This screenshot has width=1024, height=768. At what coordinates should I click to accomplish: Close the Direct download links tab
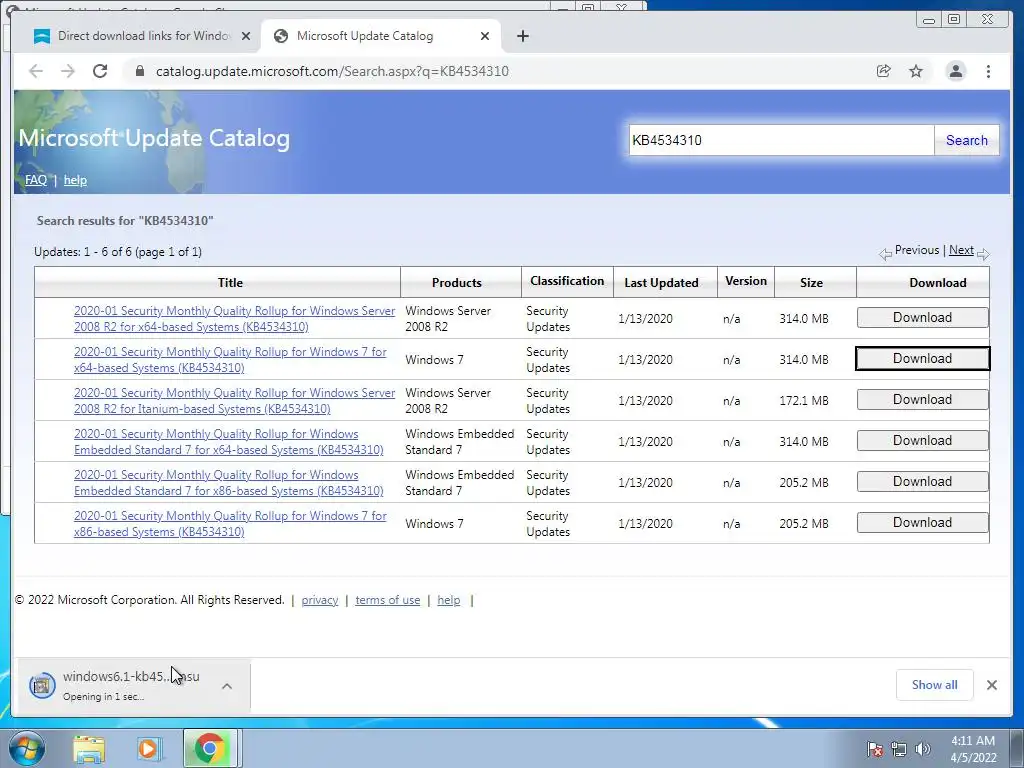pyautogui.click(x=246, y=36)
